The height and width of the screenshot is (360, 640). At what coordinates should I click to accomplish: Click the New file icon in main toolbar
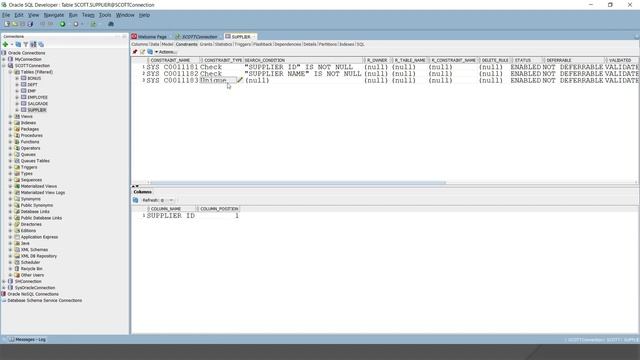(7, 24)
